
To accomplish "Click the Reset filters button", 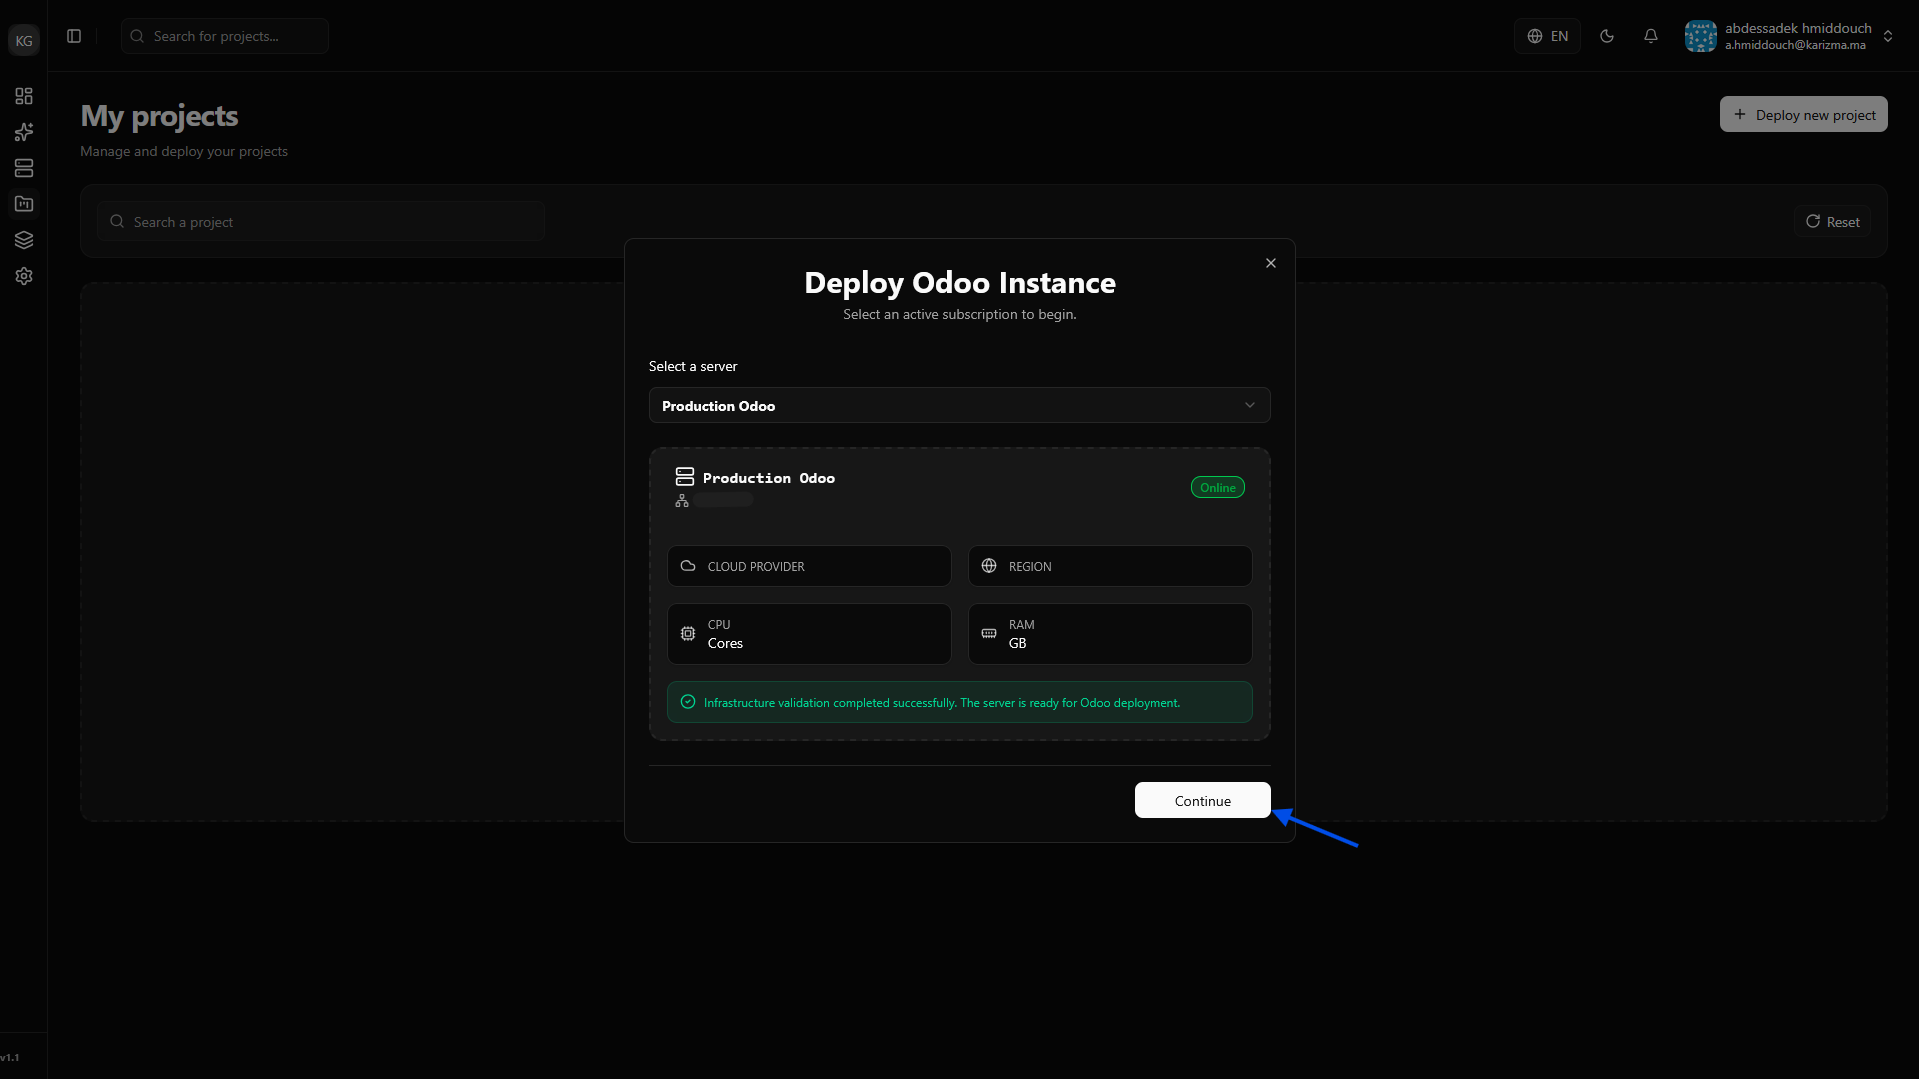I will pyautogui.click(x=1832, y=222).
